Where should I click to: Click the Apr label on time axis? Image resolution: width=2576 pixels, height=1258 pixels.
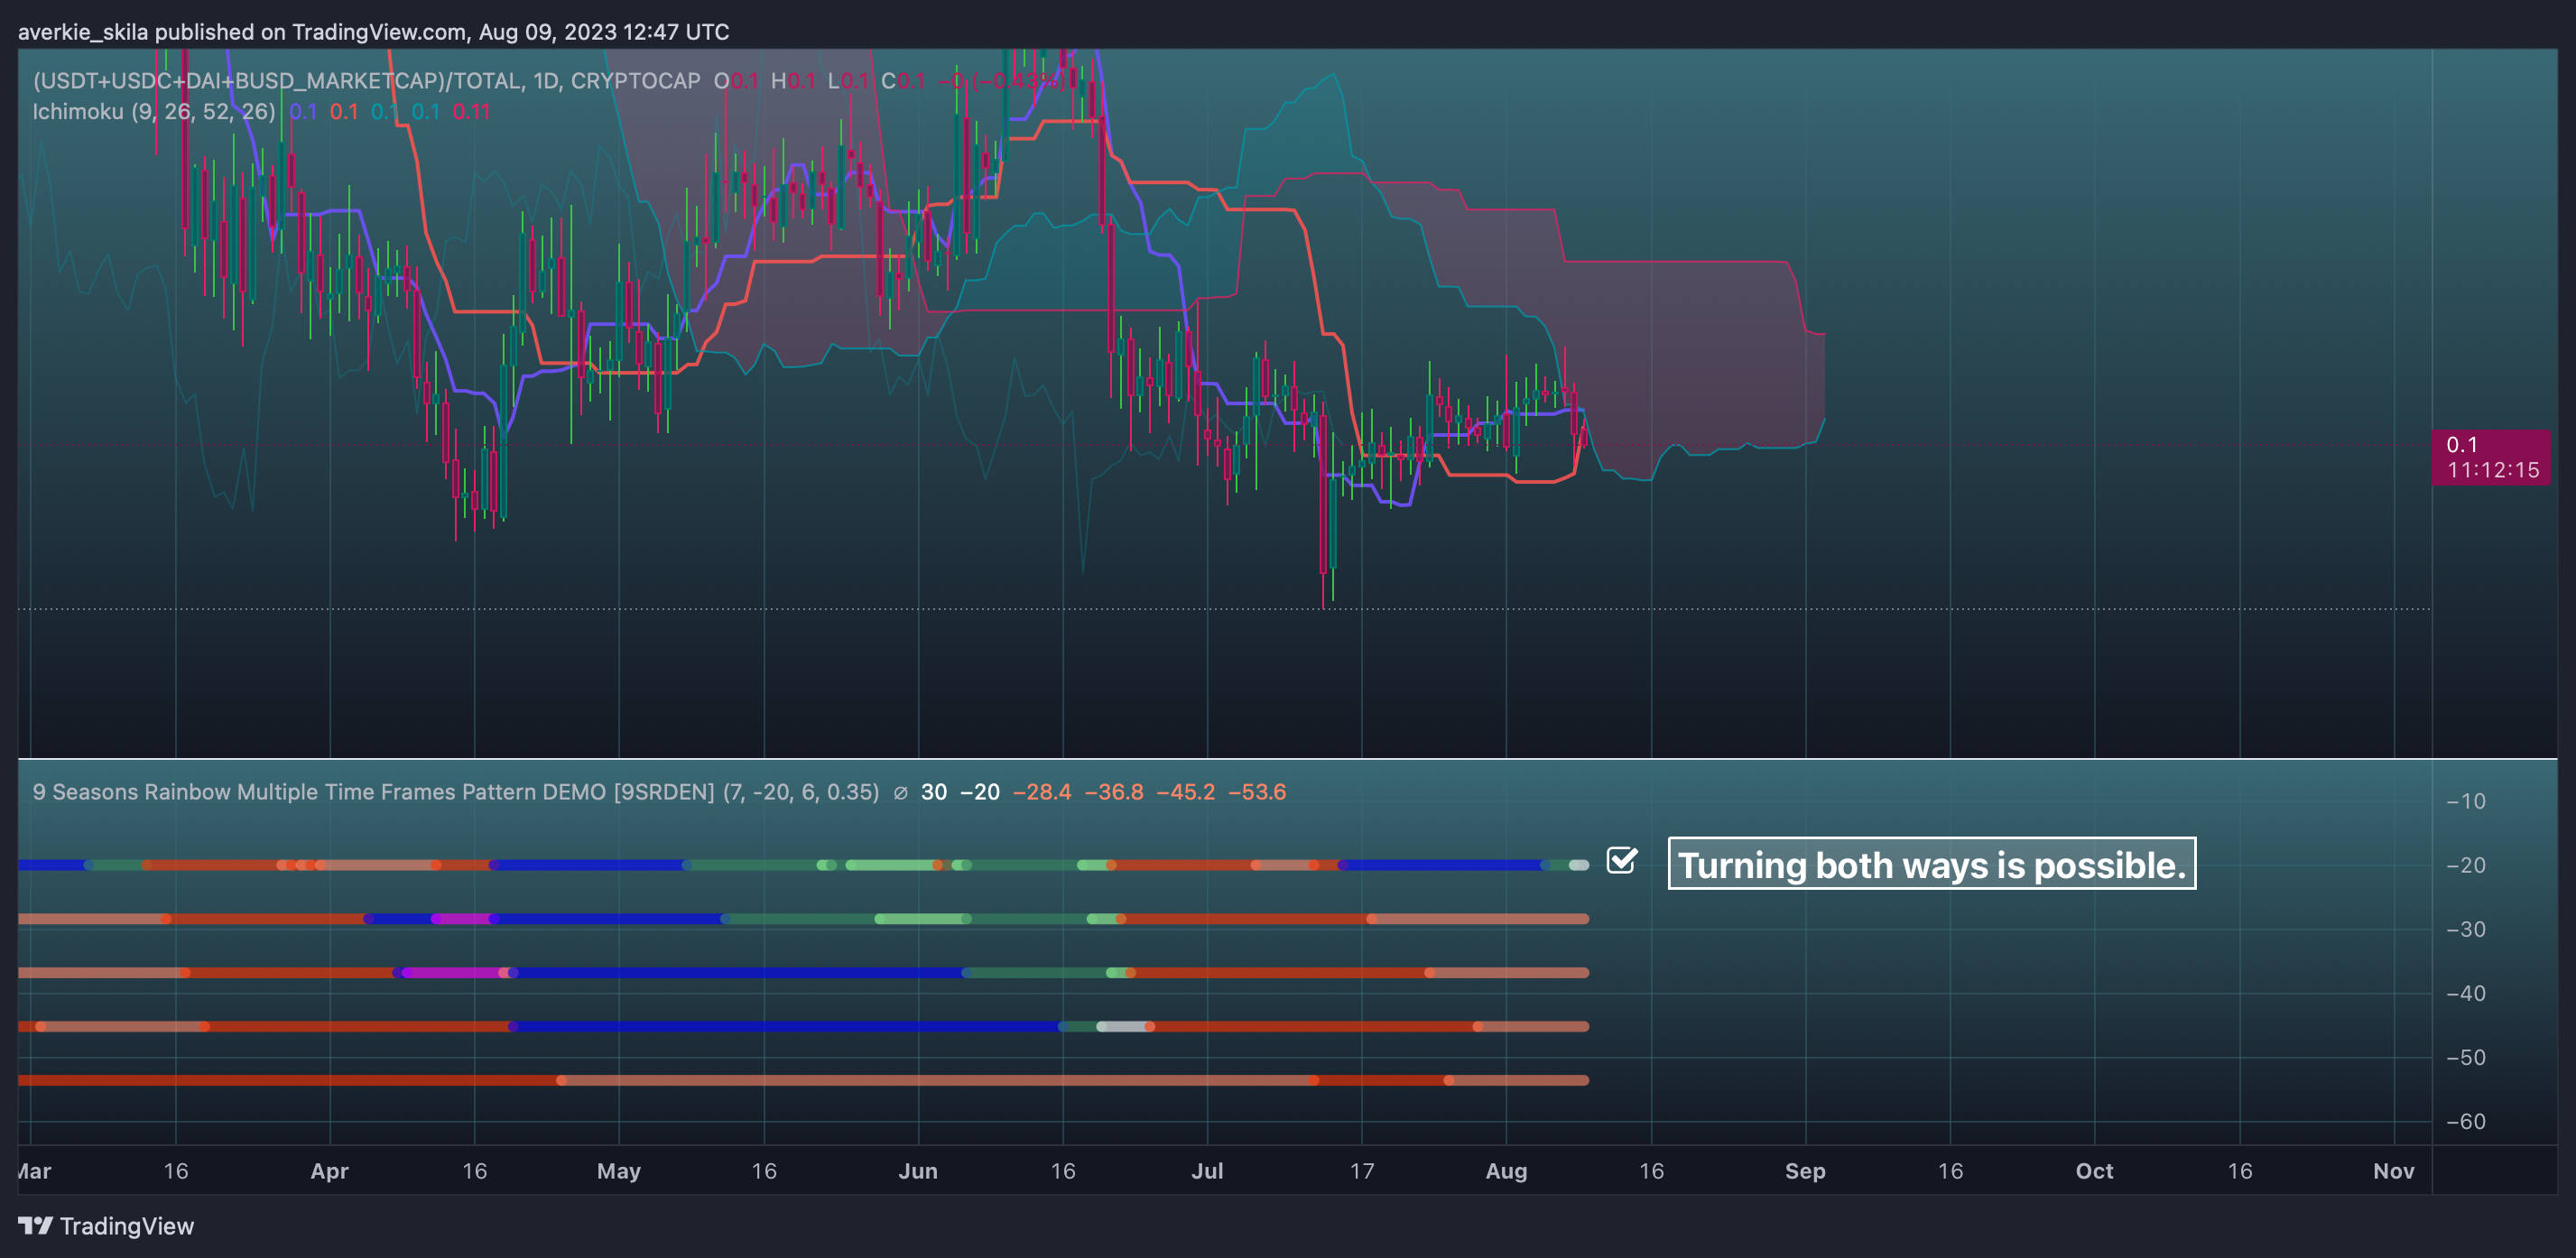point(329,1170)
